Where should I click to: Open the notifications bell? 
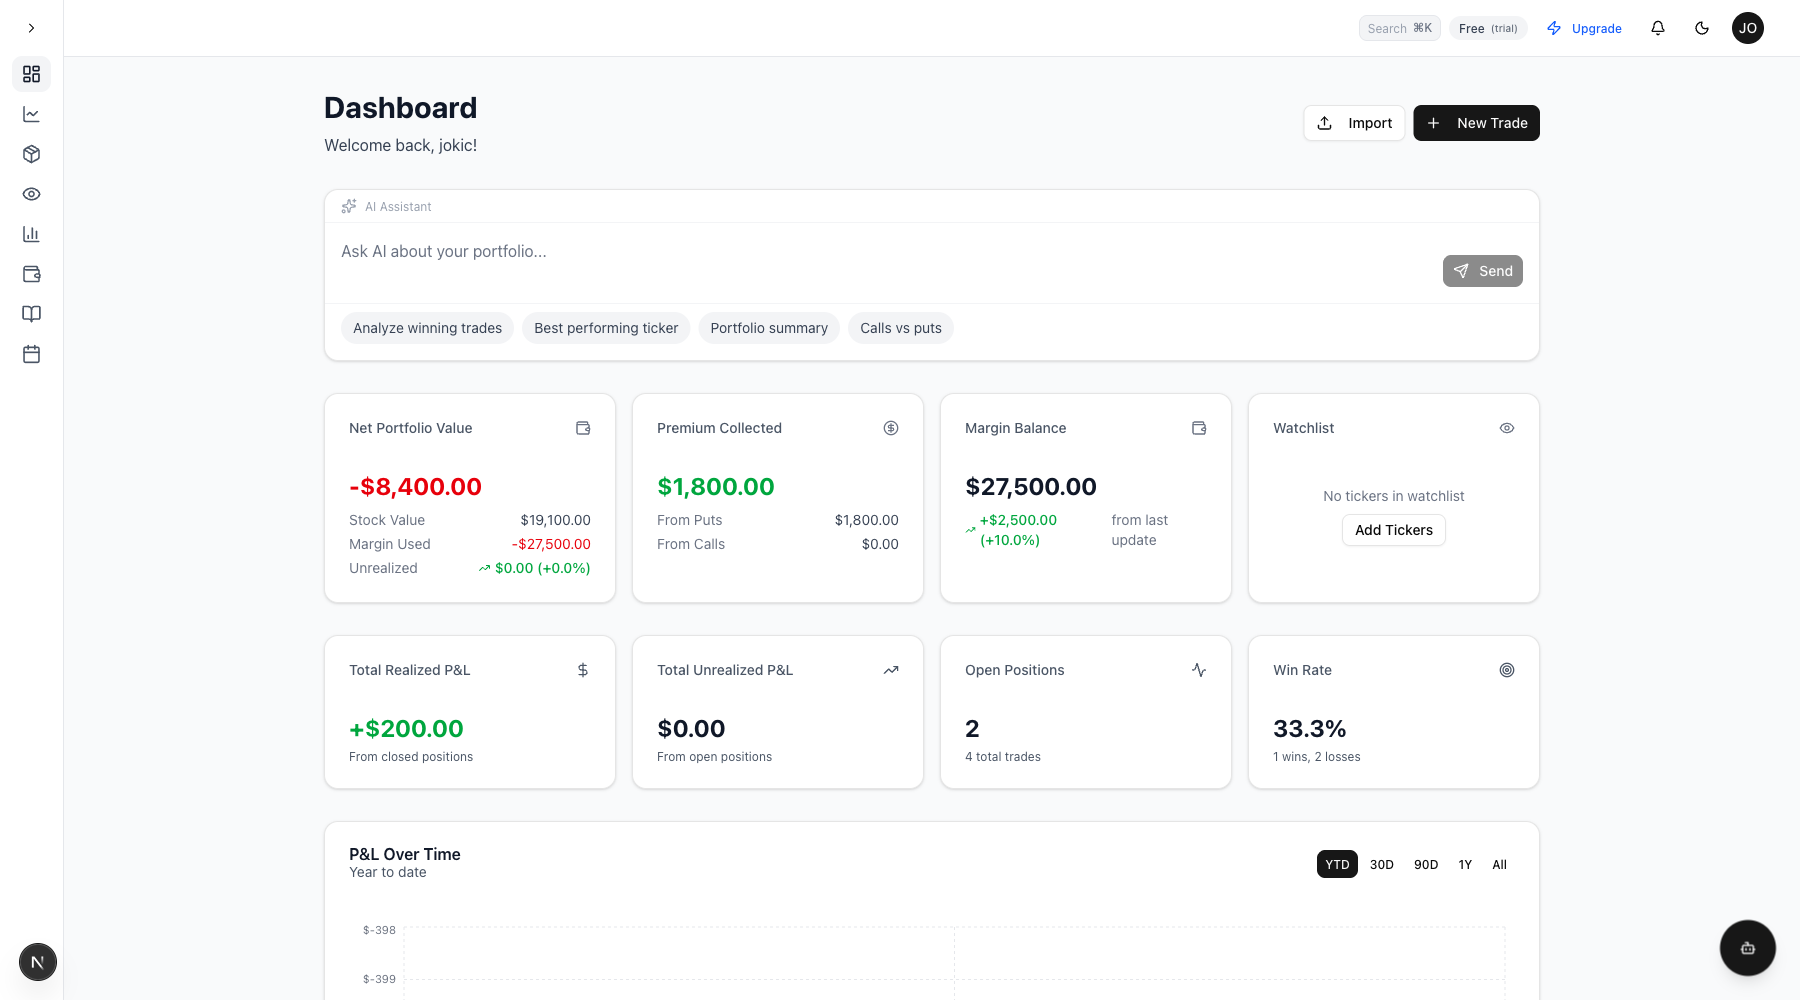click(1657, 28)
